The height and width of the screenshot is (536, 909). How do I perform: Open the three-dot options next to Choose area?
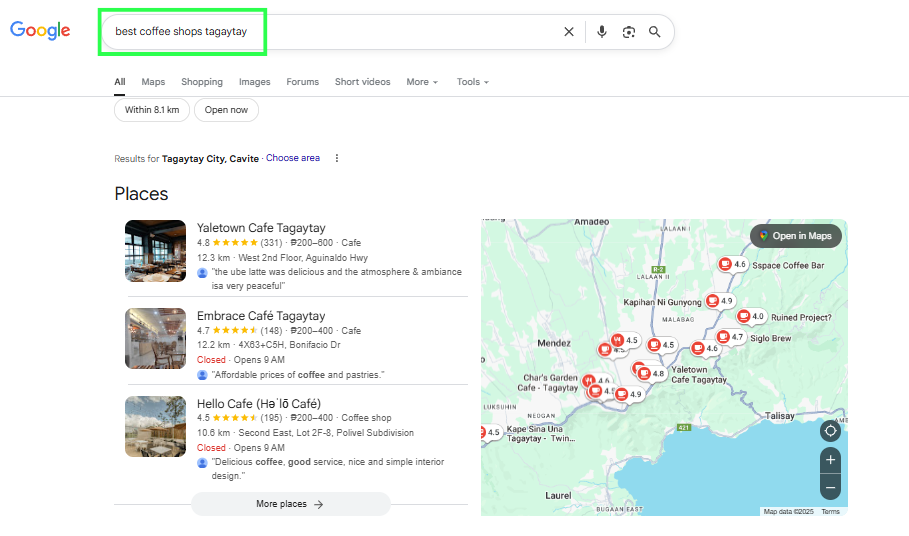pos(337,158)
